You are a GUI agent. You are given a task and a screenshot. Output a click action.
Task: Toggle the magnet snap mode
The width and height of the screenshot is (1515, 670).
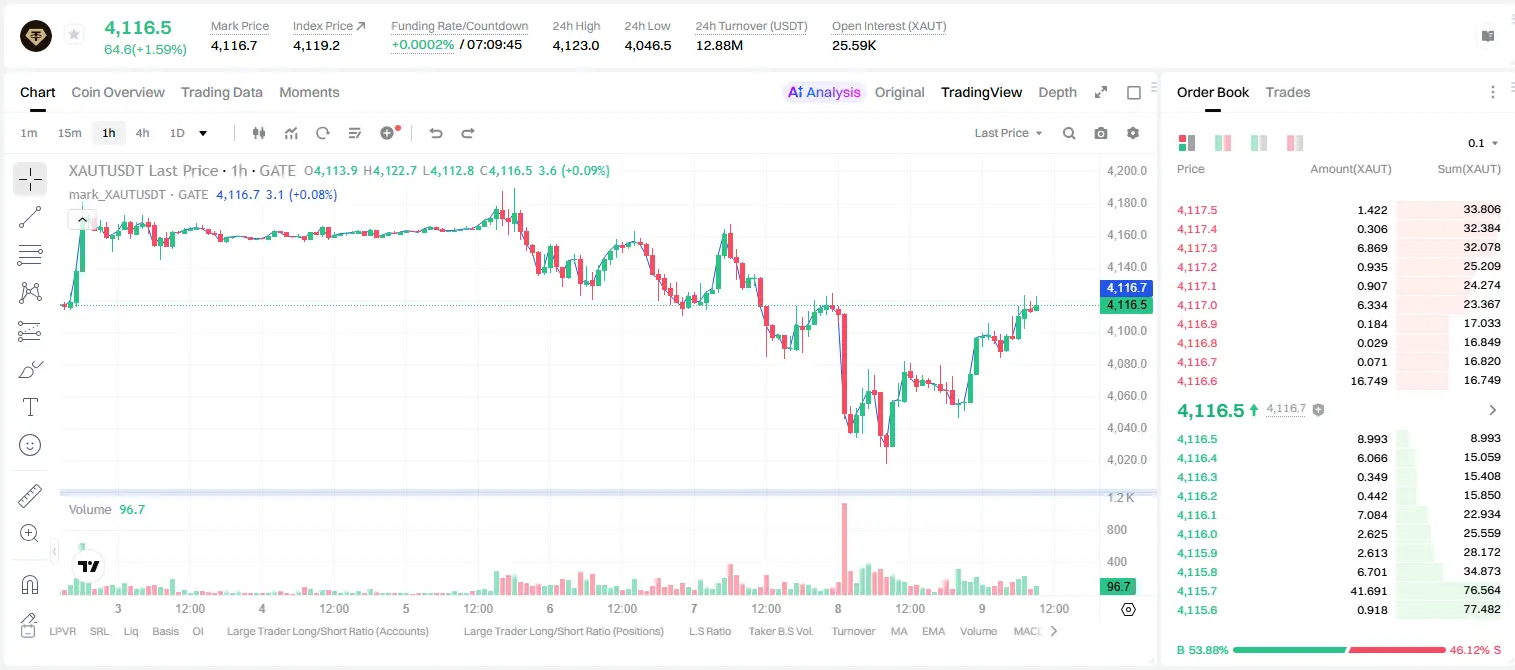[30, 585]
